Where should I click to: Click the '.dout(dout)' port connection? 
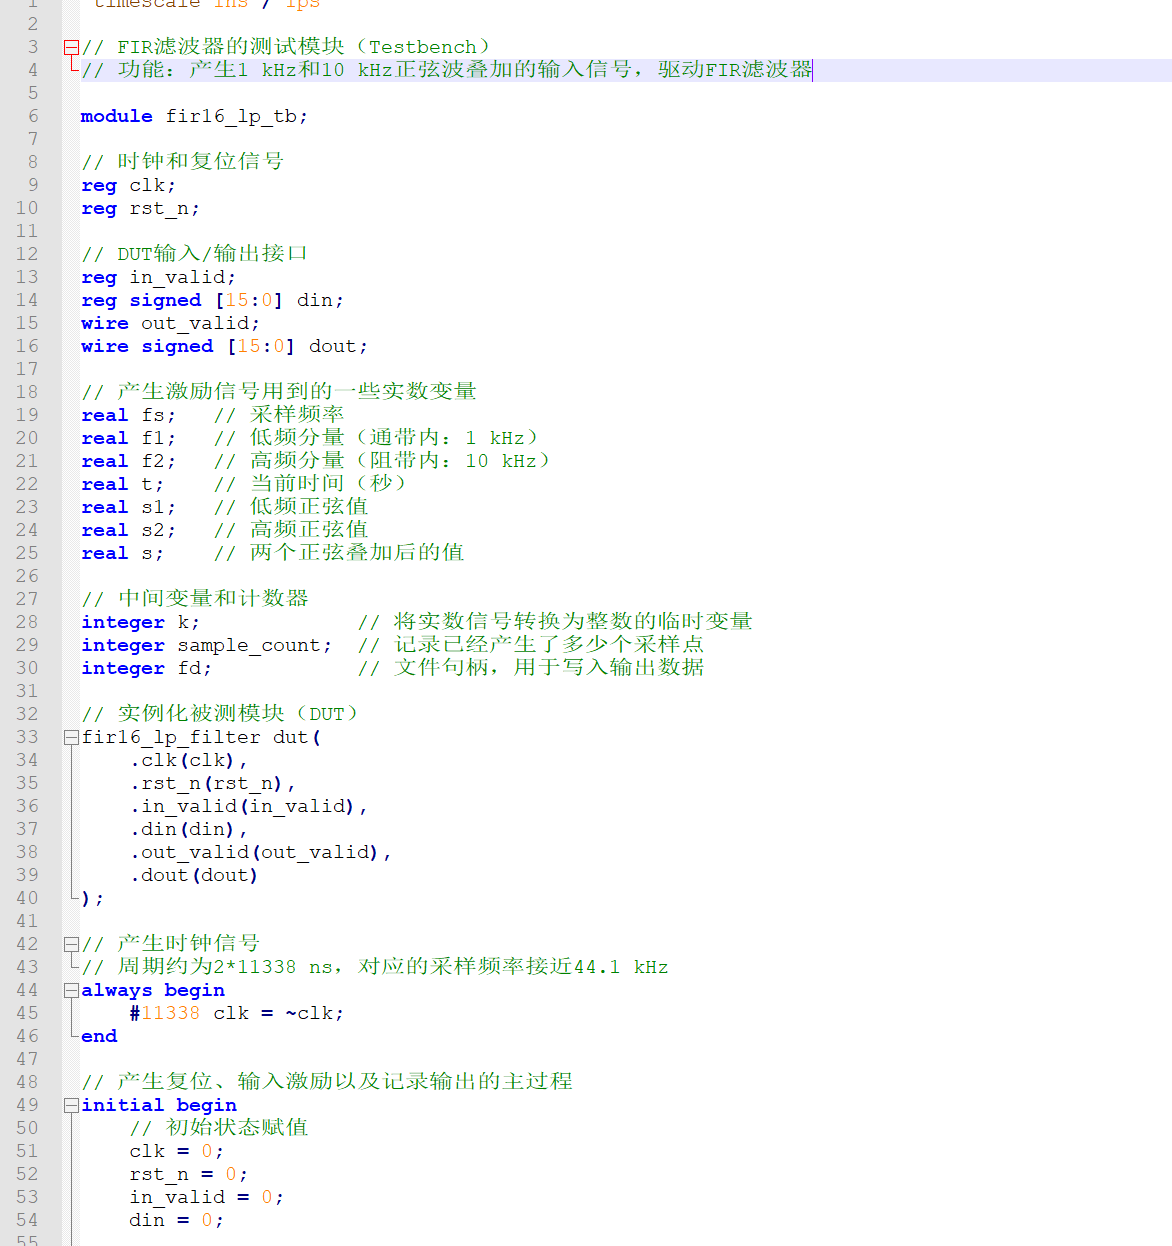(x=195, y=875)
